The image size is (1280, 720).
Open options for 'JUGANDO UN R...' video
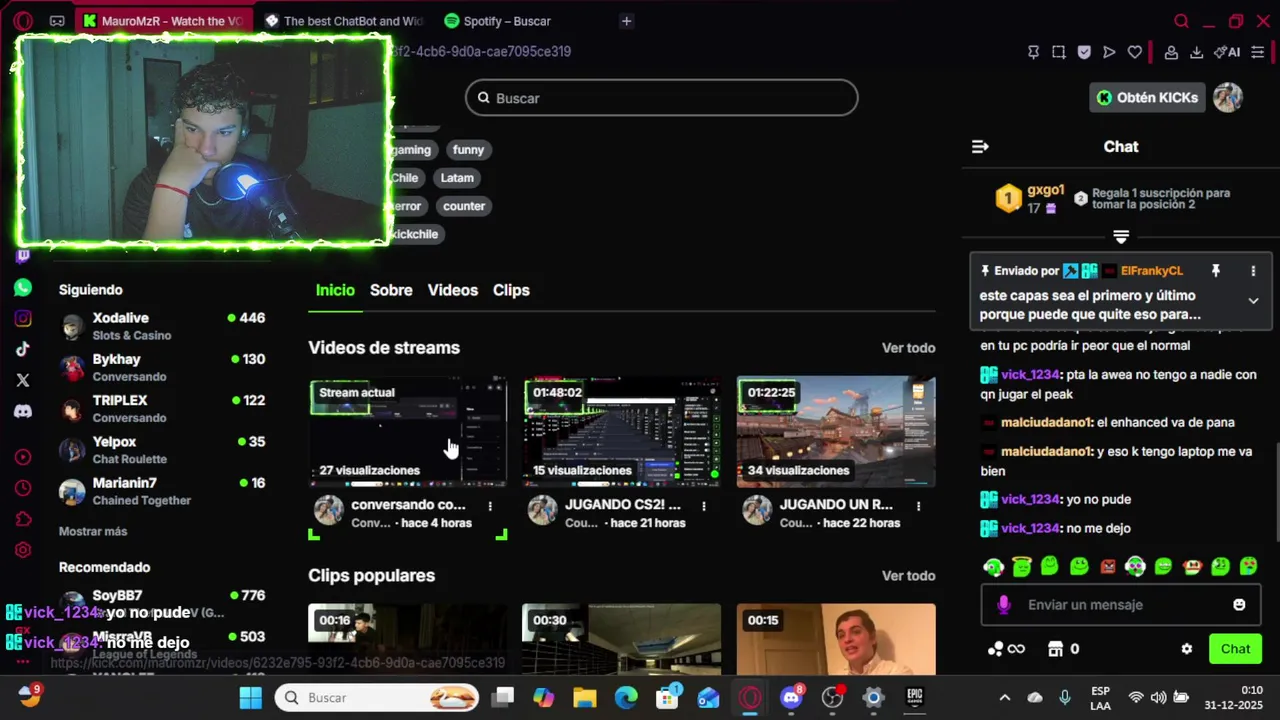[x=918, y=506]
